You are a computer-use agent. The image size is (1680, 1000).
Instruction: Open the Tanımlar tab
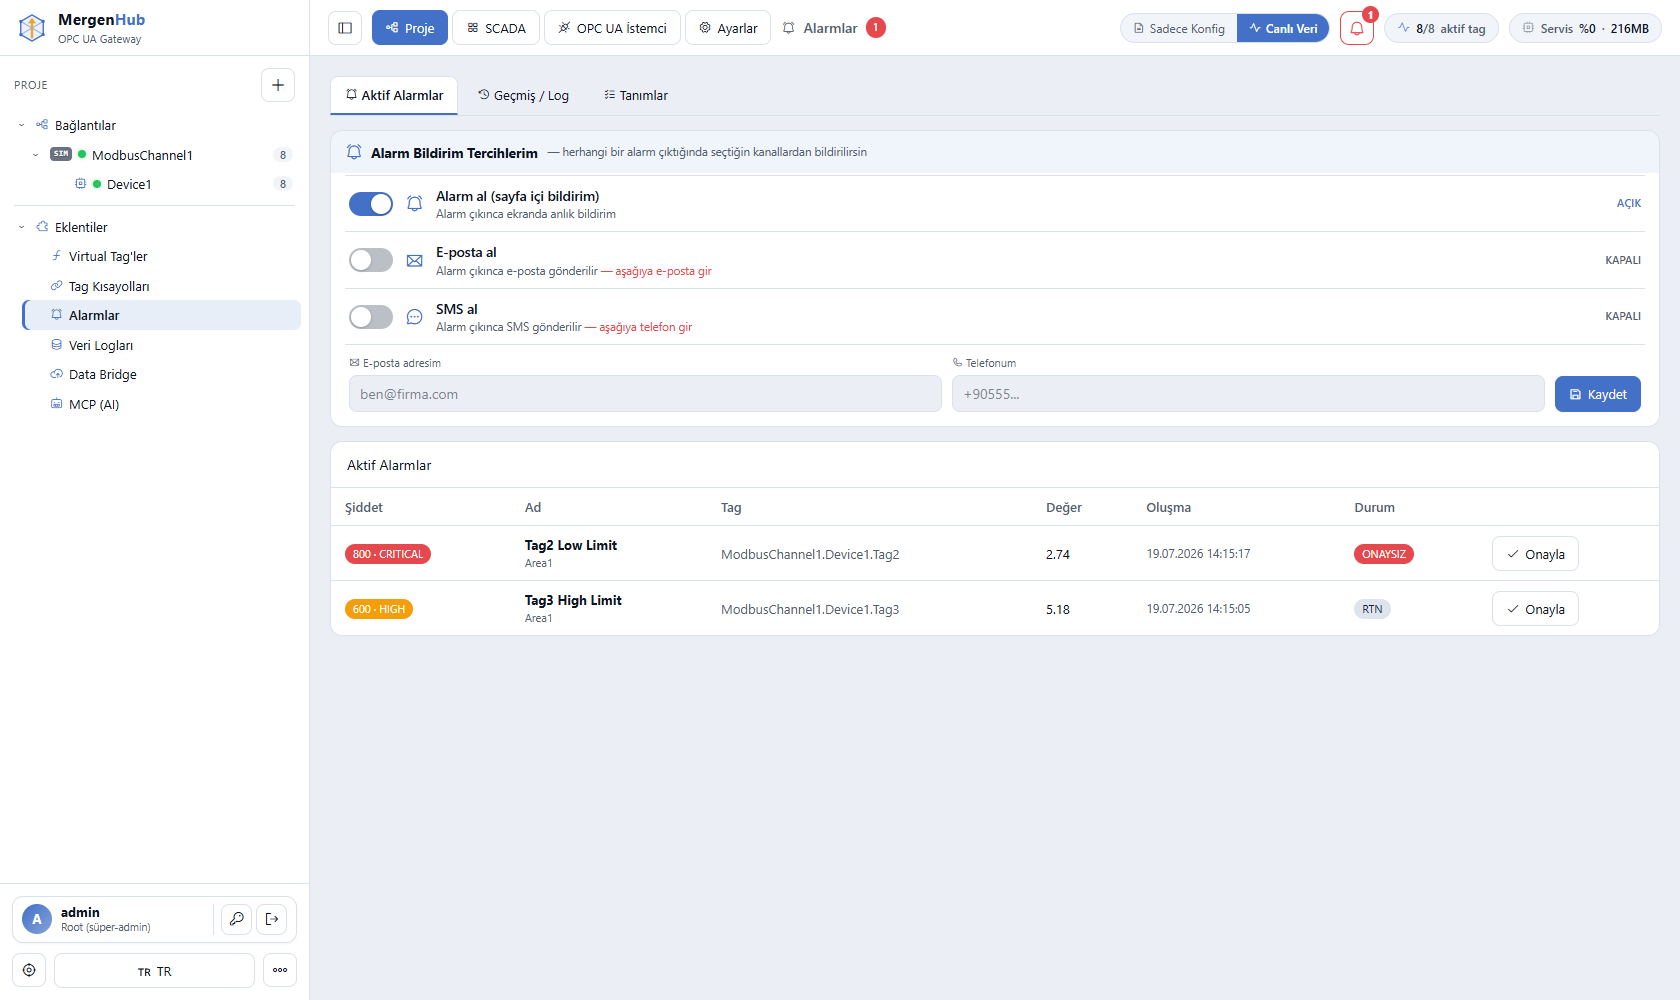pos(636,95)
